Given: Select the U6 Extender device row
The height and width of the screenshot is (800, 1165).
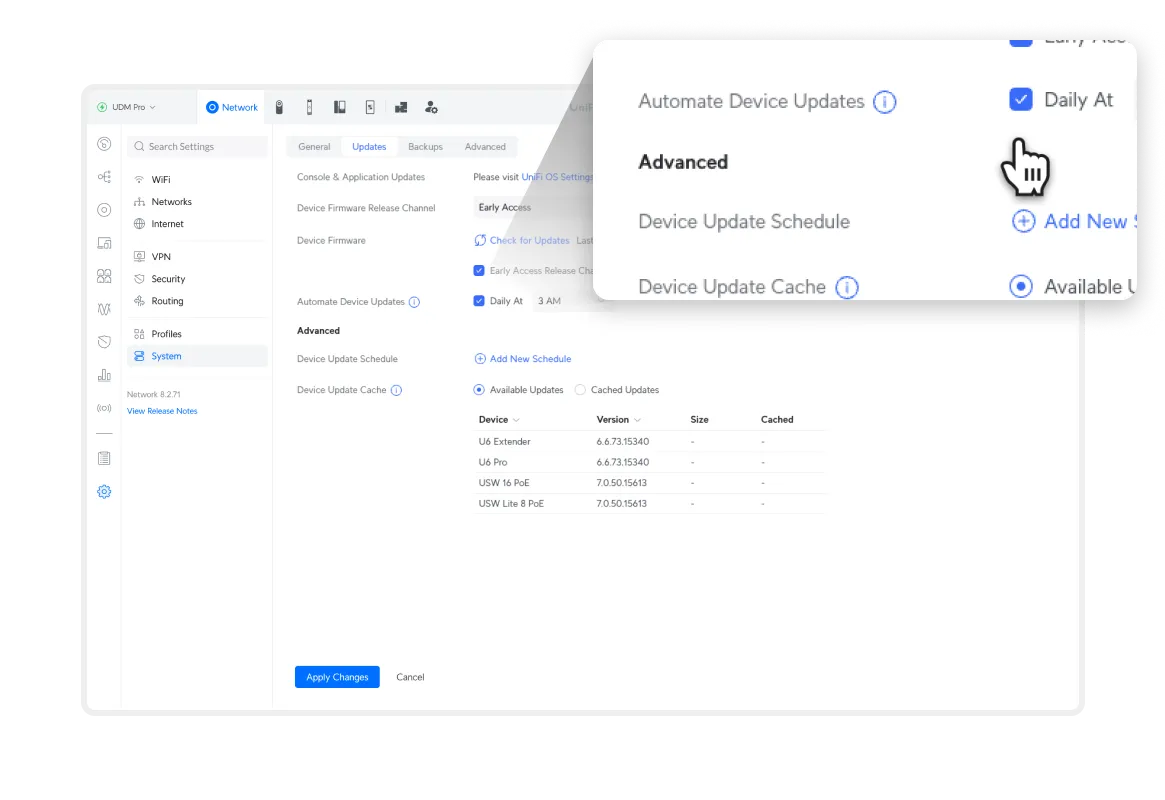Looking at the screenshot, I should (x=649, y=441).
